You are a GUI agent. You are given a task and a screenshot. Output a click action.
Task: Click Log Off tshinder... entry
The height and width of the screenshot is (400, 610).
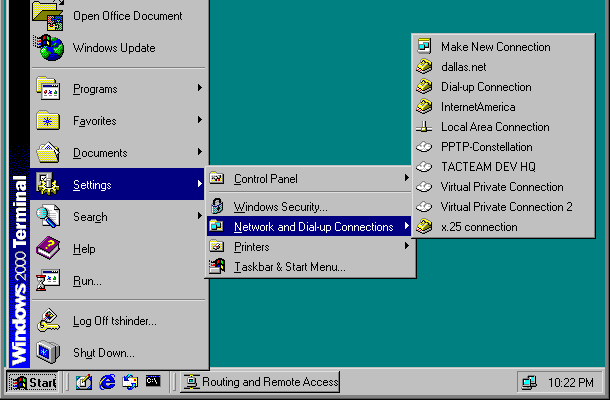117,321
